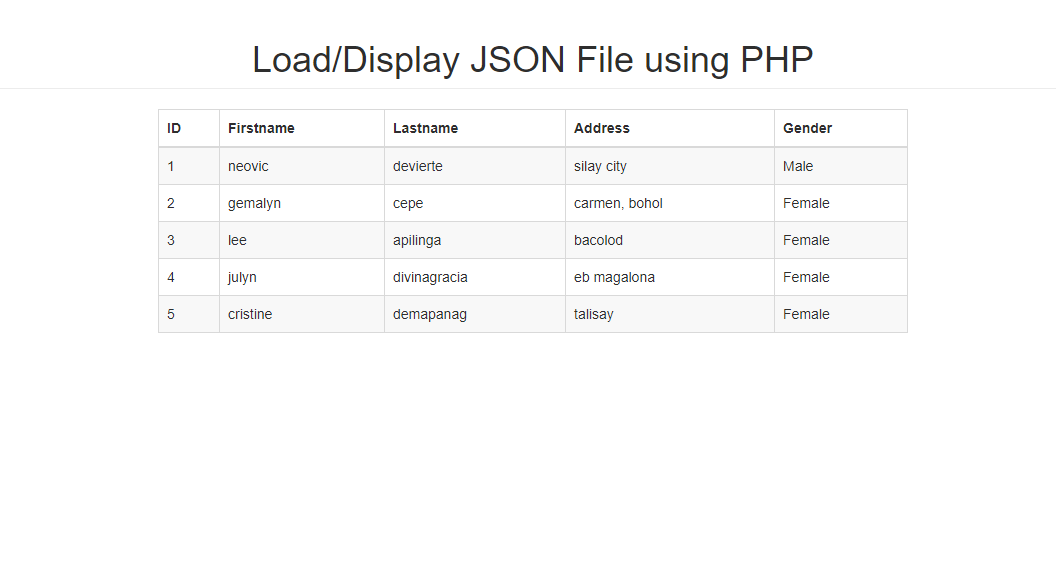Click the address silay city
Screen dimensions: 1056x581
[x=600, y=166]
